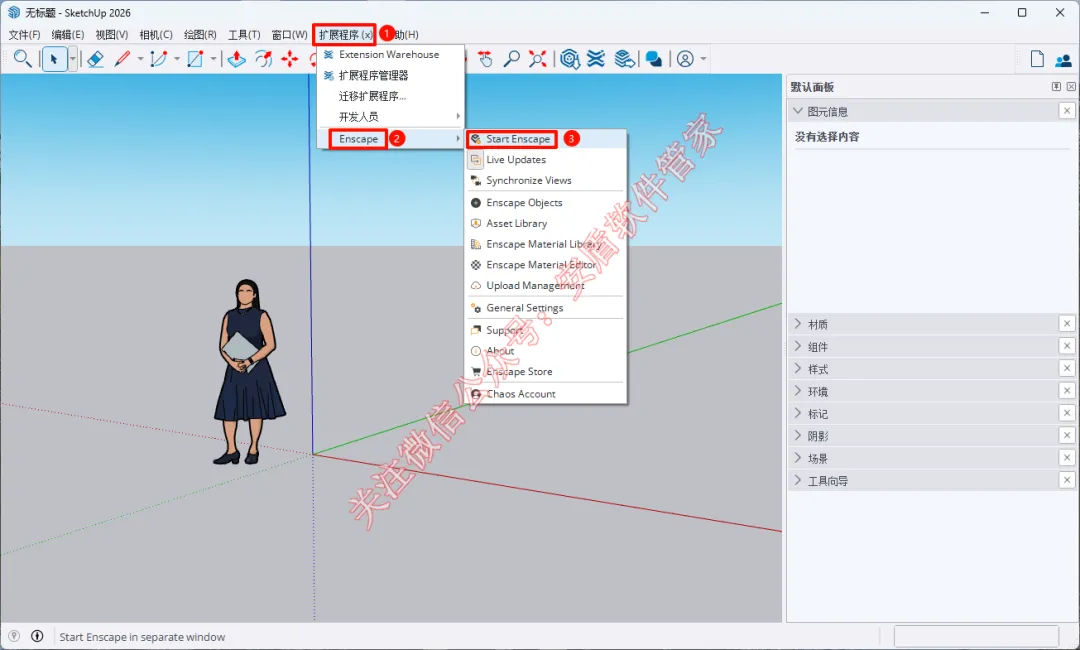Viewport: 1080px width, 650px height.
Task: Toggle Live Updates in the Enscape menu
Action: pos(546,159)
